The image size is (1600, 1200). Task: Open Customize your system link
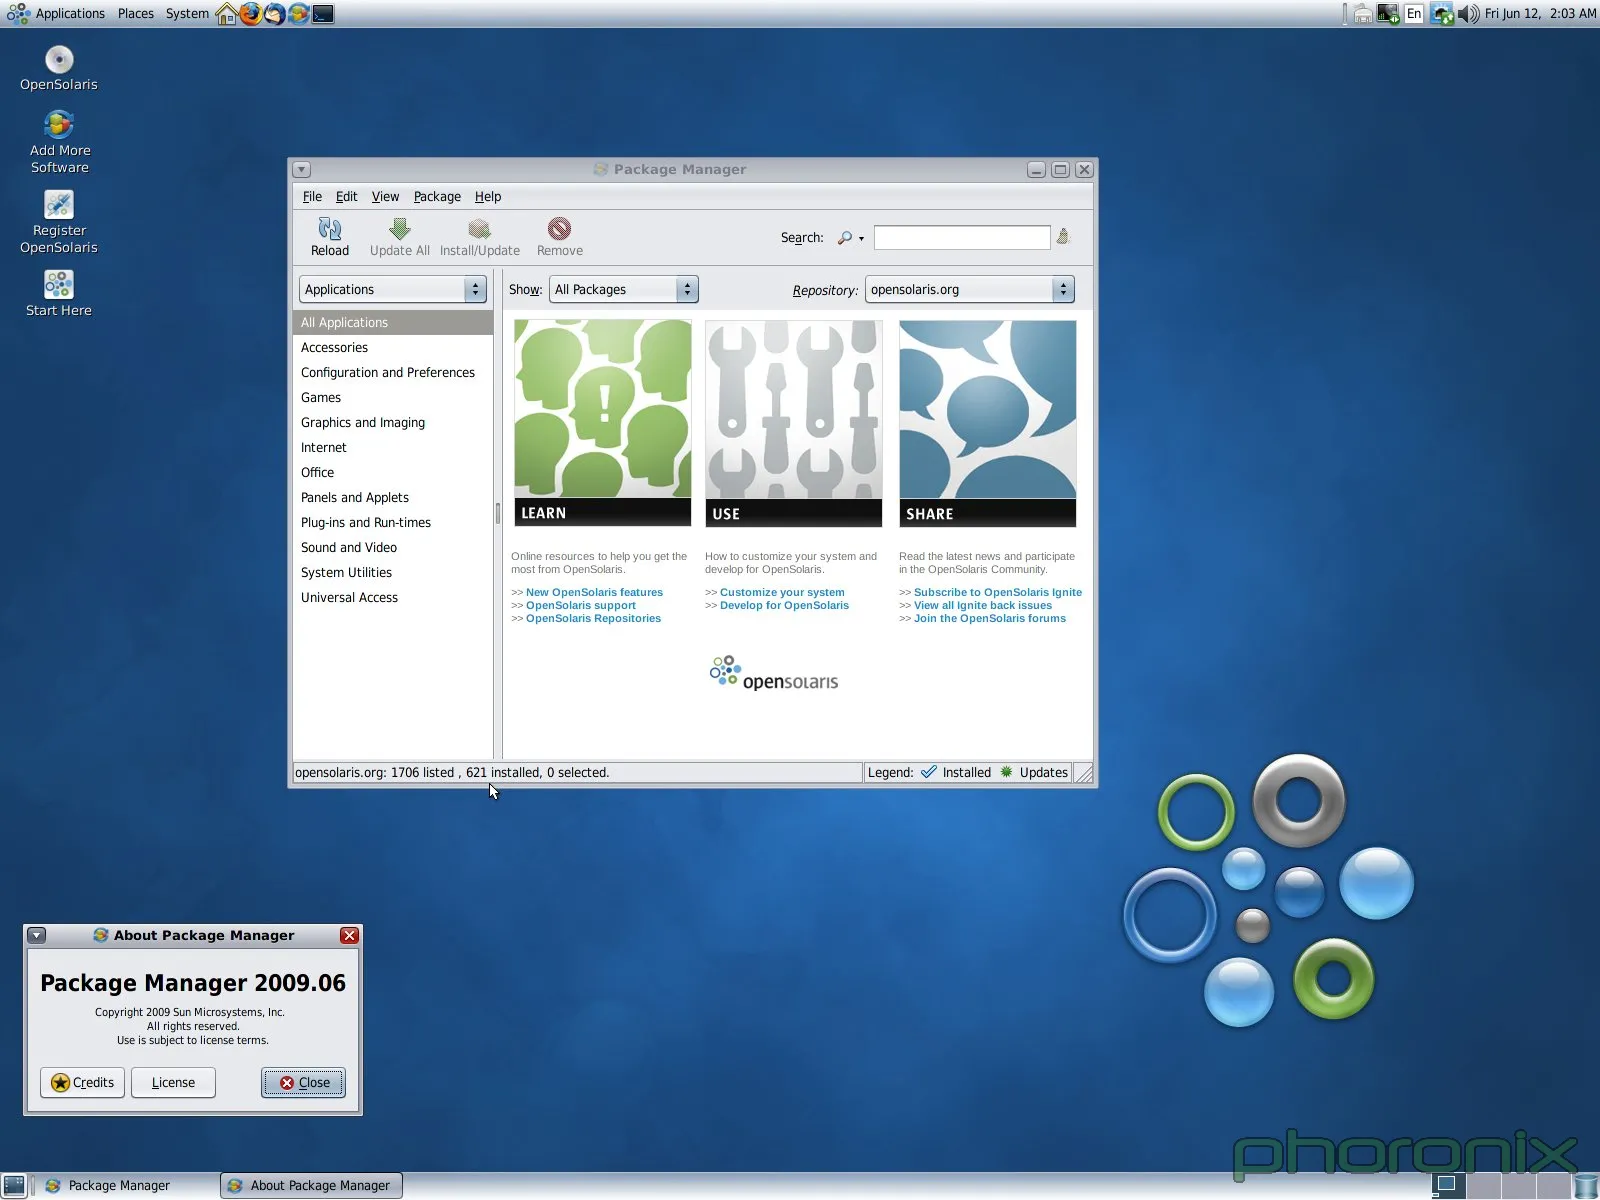(x=782, y=593)
